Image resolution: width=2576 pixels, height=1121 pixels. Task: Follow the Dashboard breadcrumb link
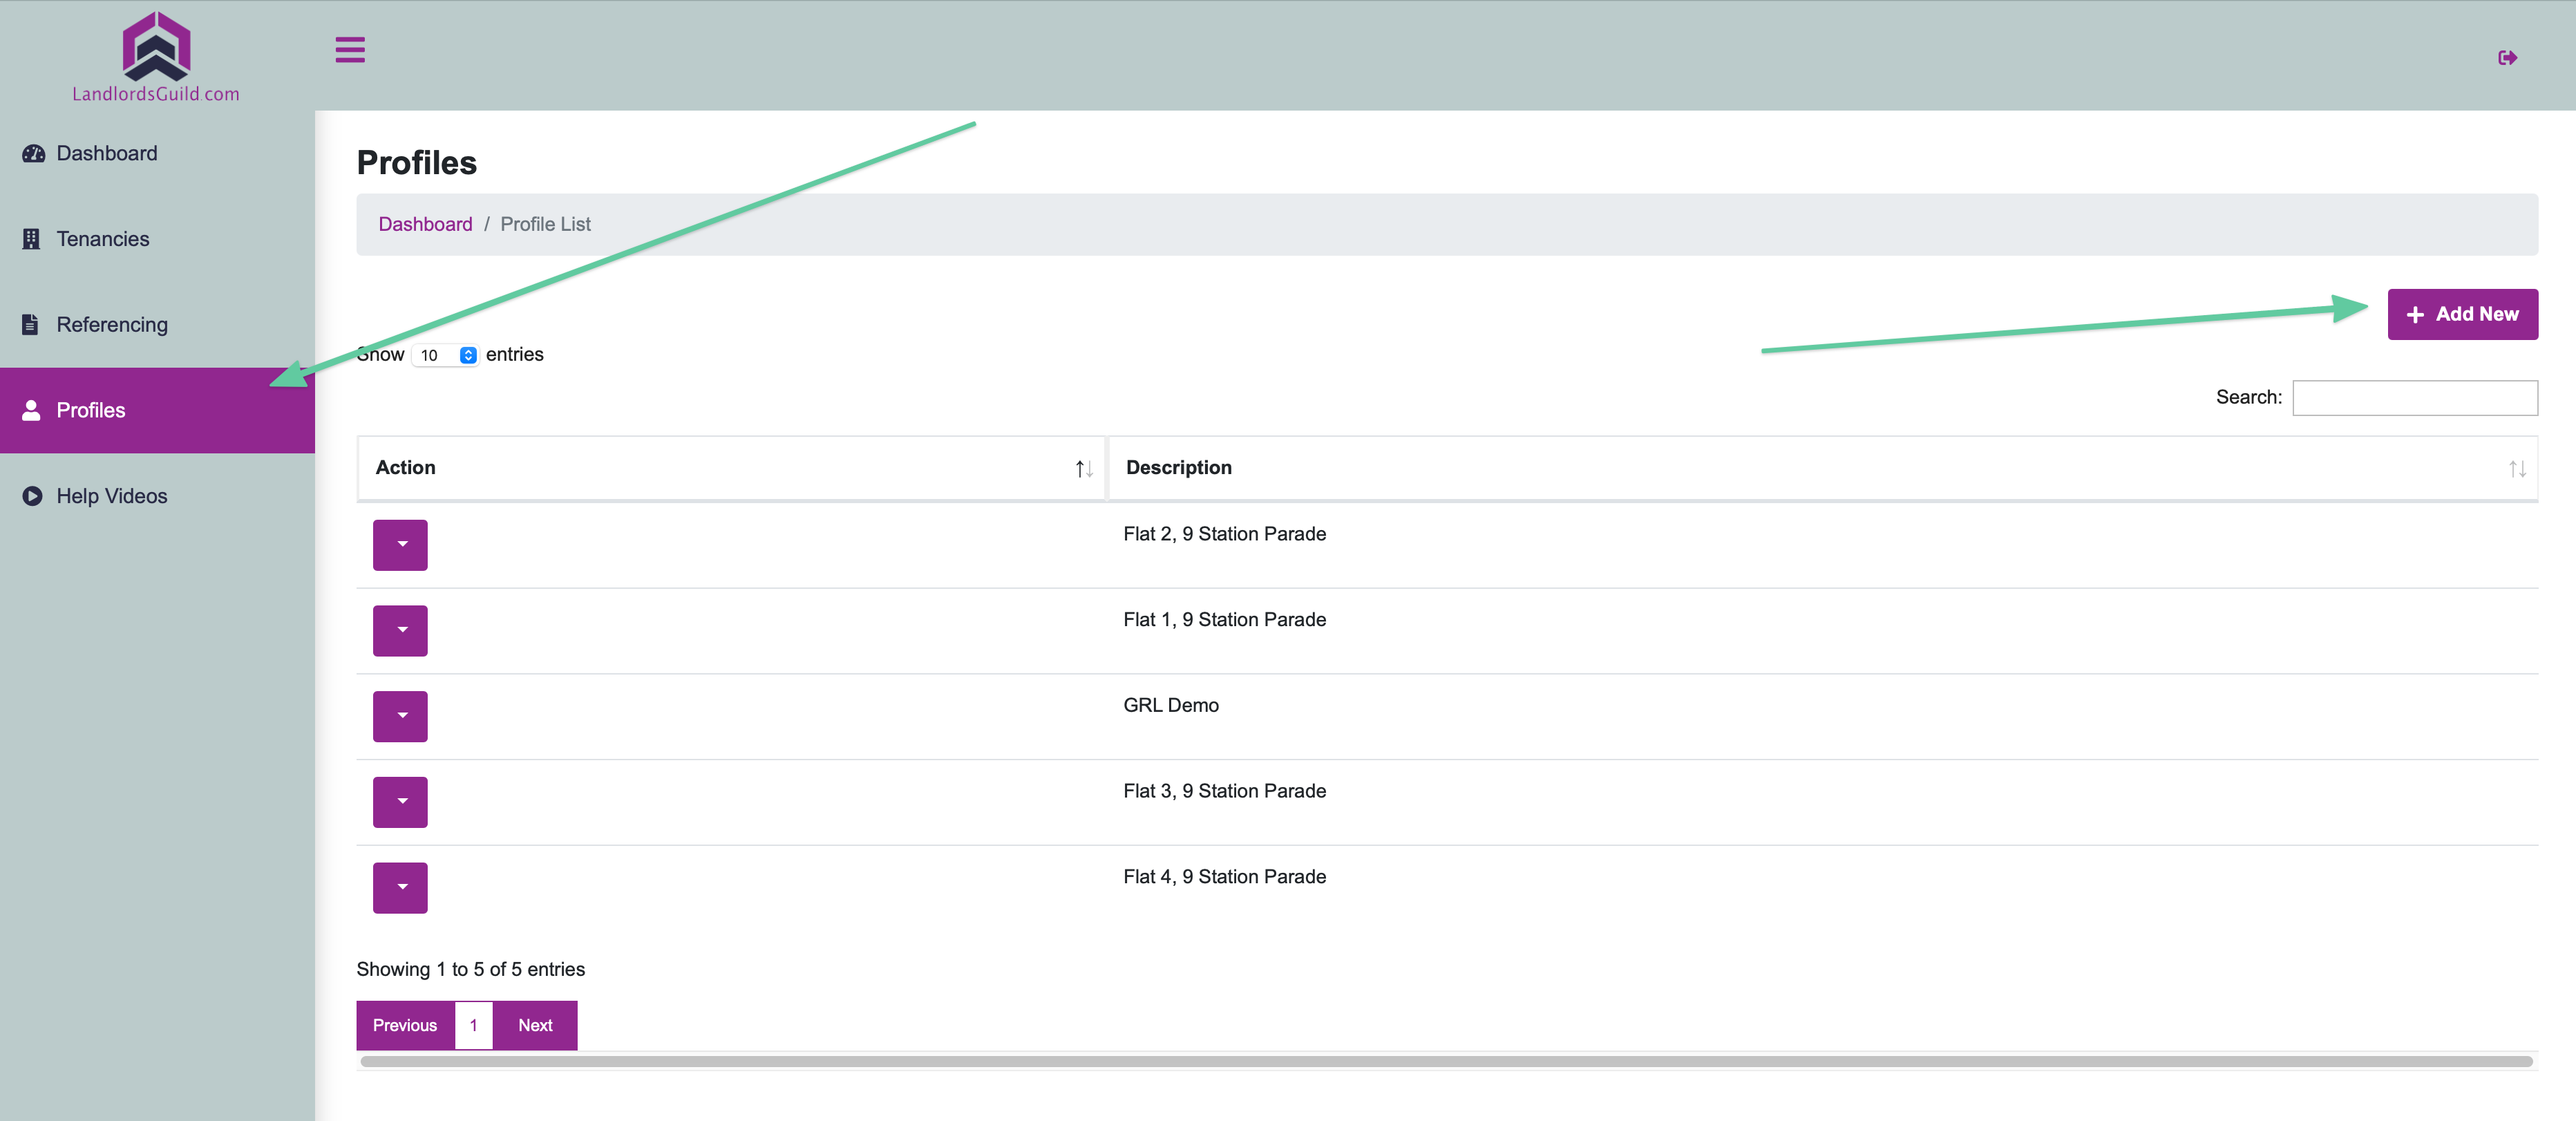425,224
